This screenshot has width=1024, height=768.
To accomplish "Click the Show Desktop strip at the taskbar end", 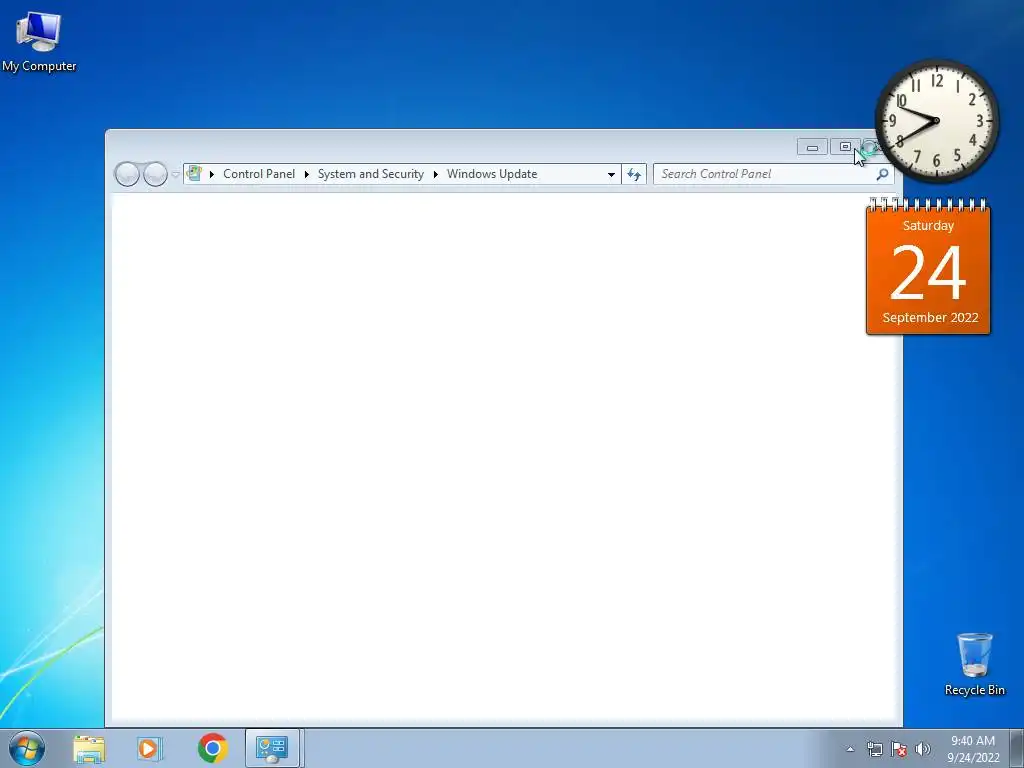I will click(1017, 748).
